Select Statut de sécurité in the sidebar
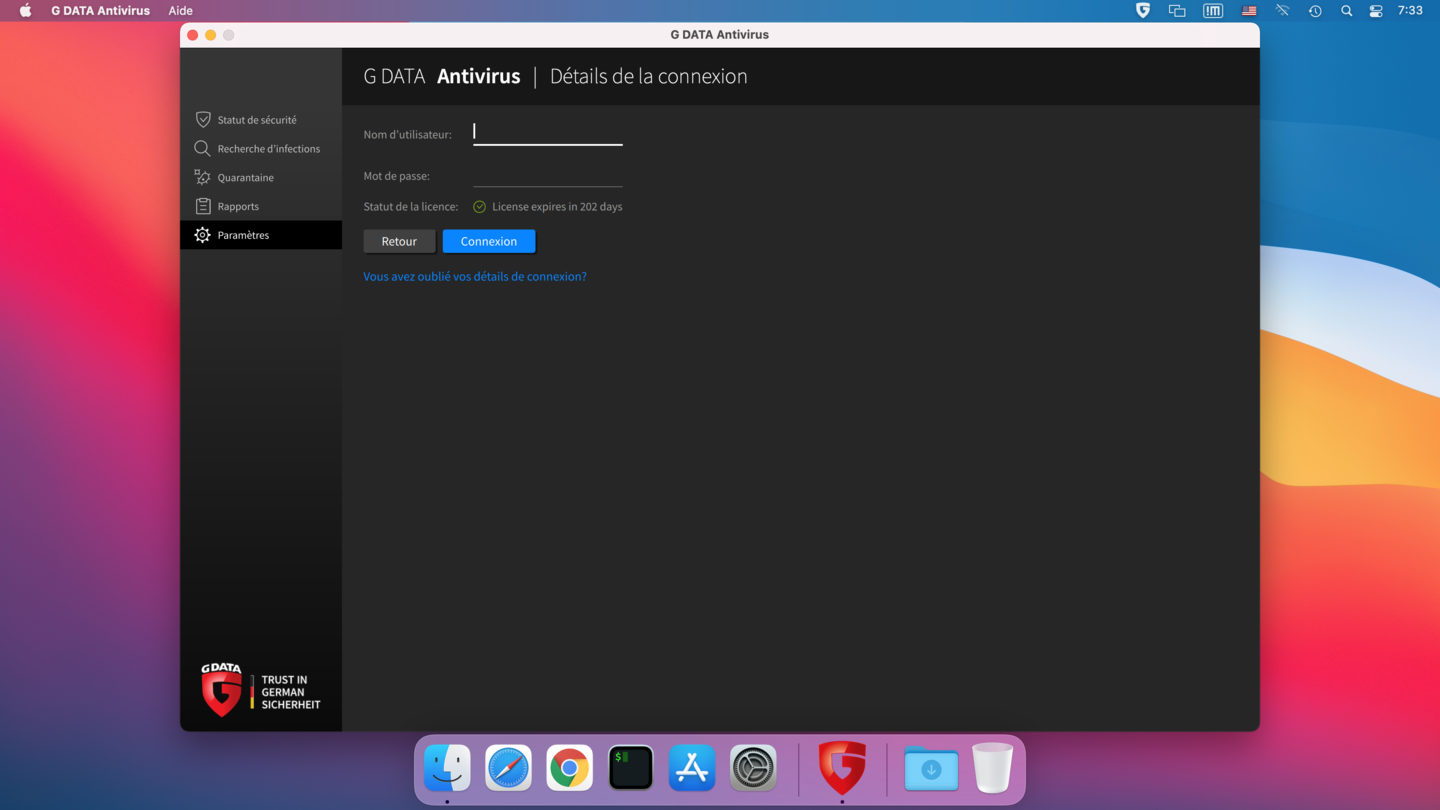 coord(261,120)
